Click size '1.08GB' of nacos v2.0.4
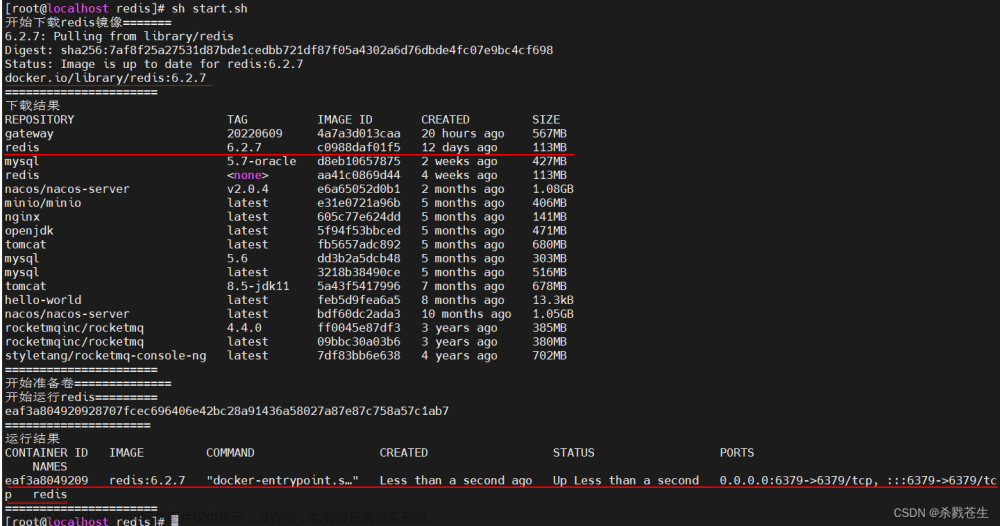This screenshot has width=1000, height=526. tap(553, 189)
